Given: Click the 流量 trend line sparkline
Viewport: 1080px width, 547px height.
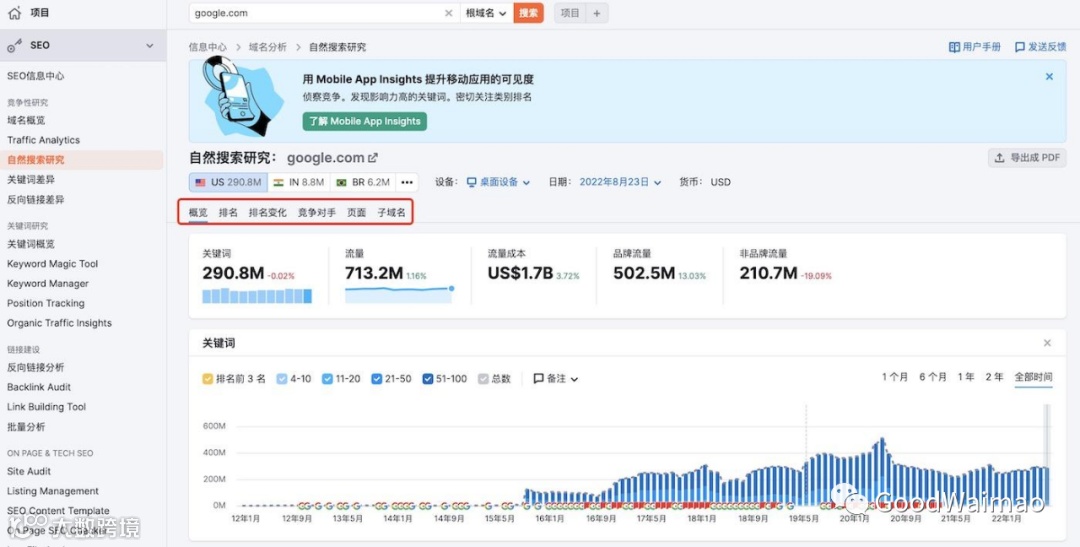Looking at the screenshot, I should 399,294.
